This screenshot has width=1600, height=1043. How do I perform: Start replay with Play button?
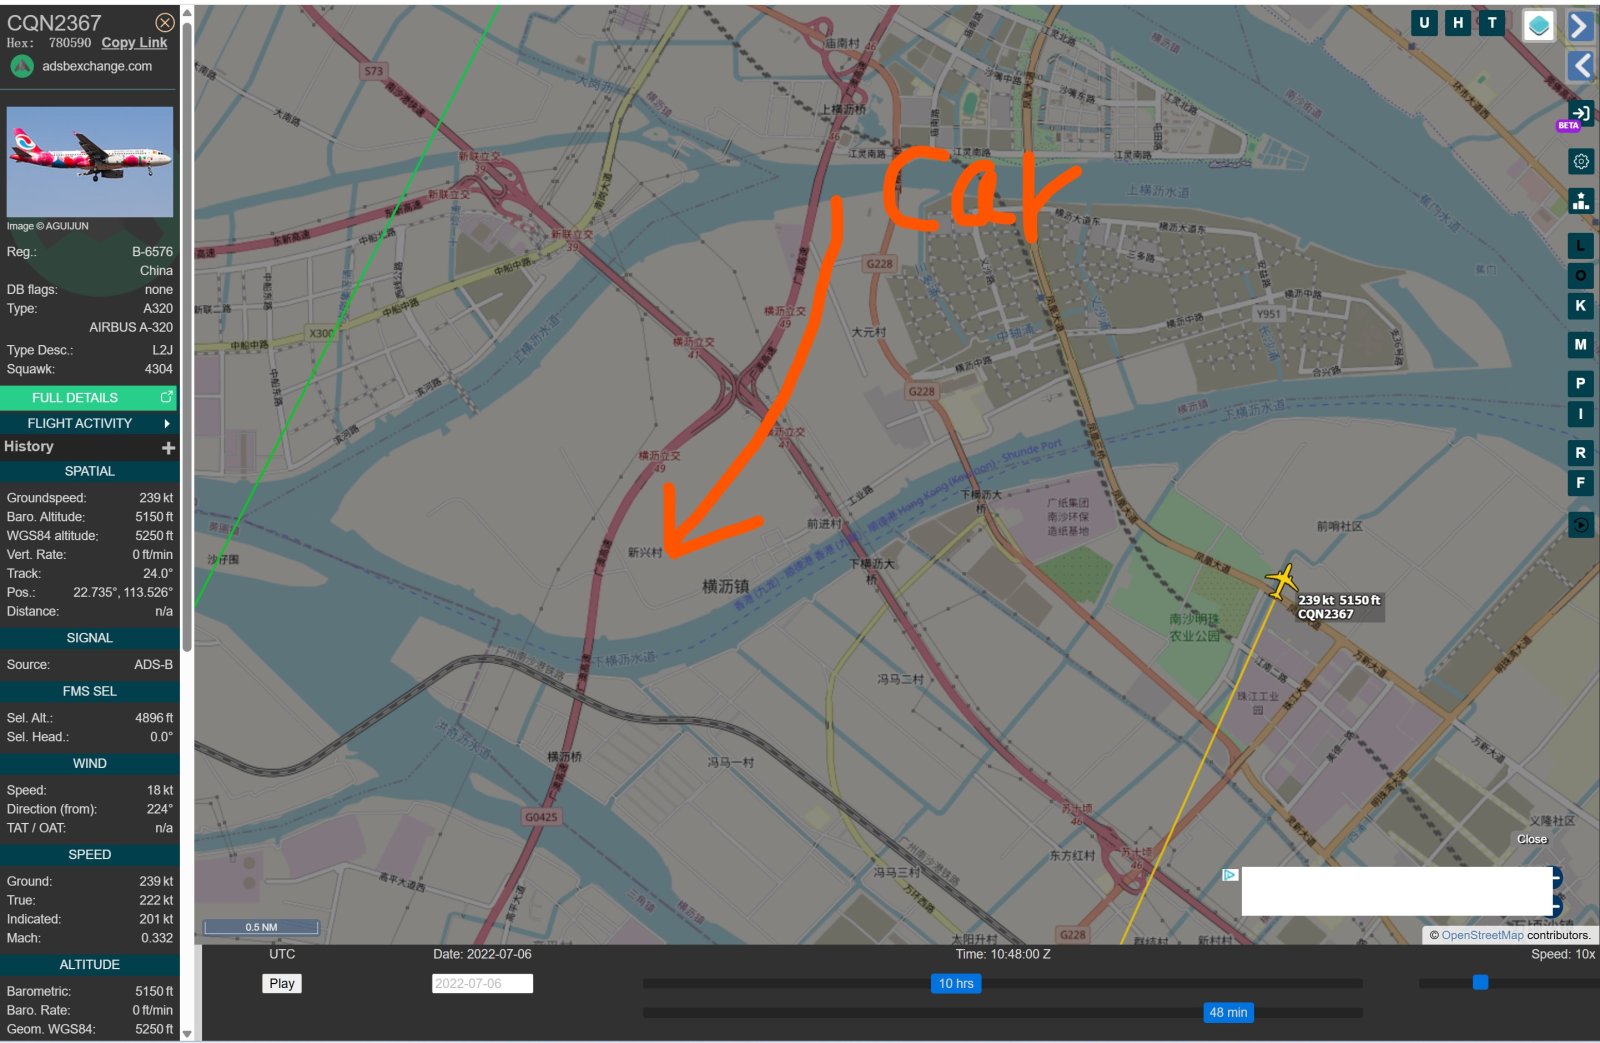pyautogui.click(x=282, y=983)
